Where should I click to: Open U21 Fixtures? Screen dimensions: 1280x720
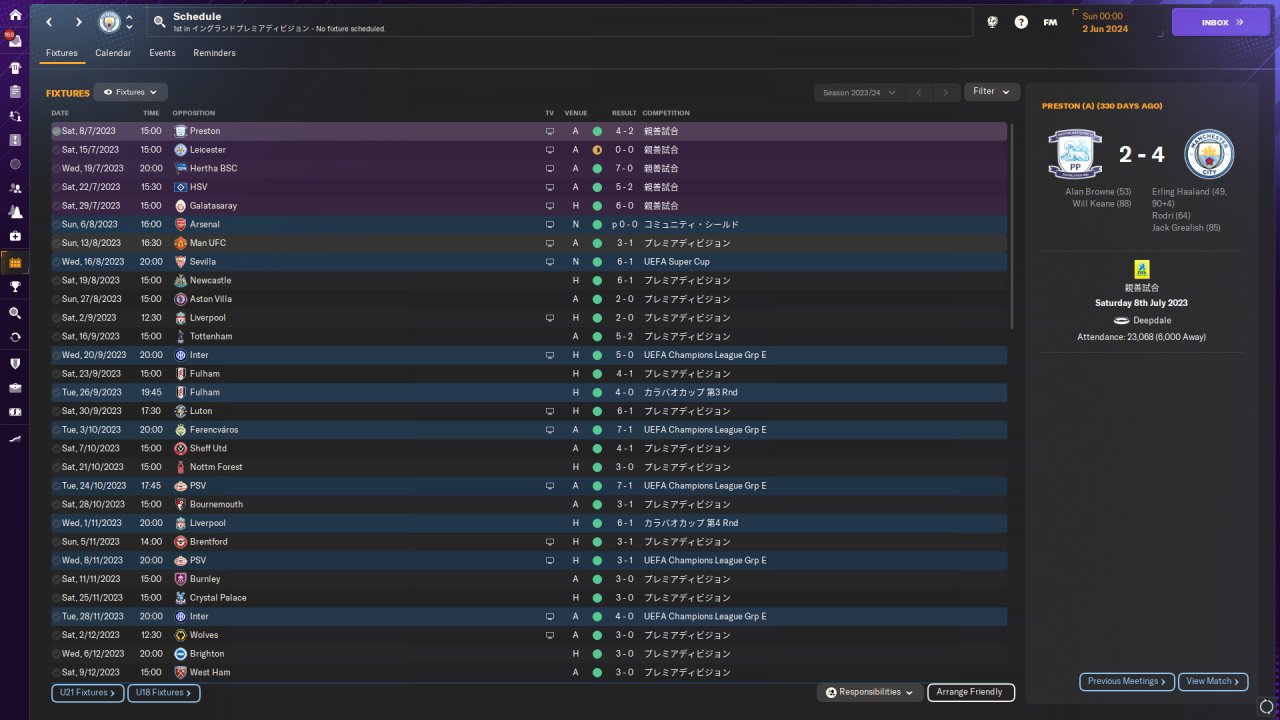click(x=87, y=692)
